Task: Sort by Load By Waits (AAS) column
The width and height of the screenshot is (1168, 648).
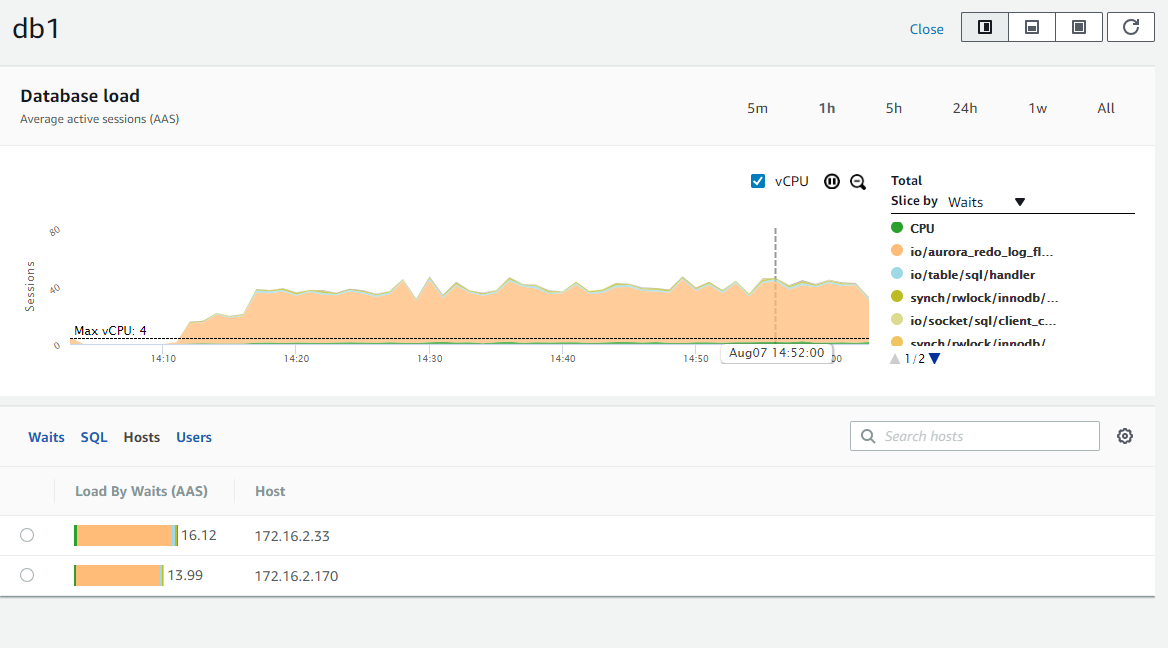Action: tap(142, 491)
